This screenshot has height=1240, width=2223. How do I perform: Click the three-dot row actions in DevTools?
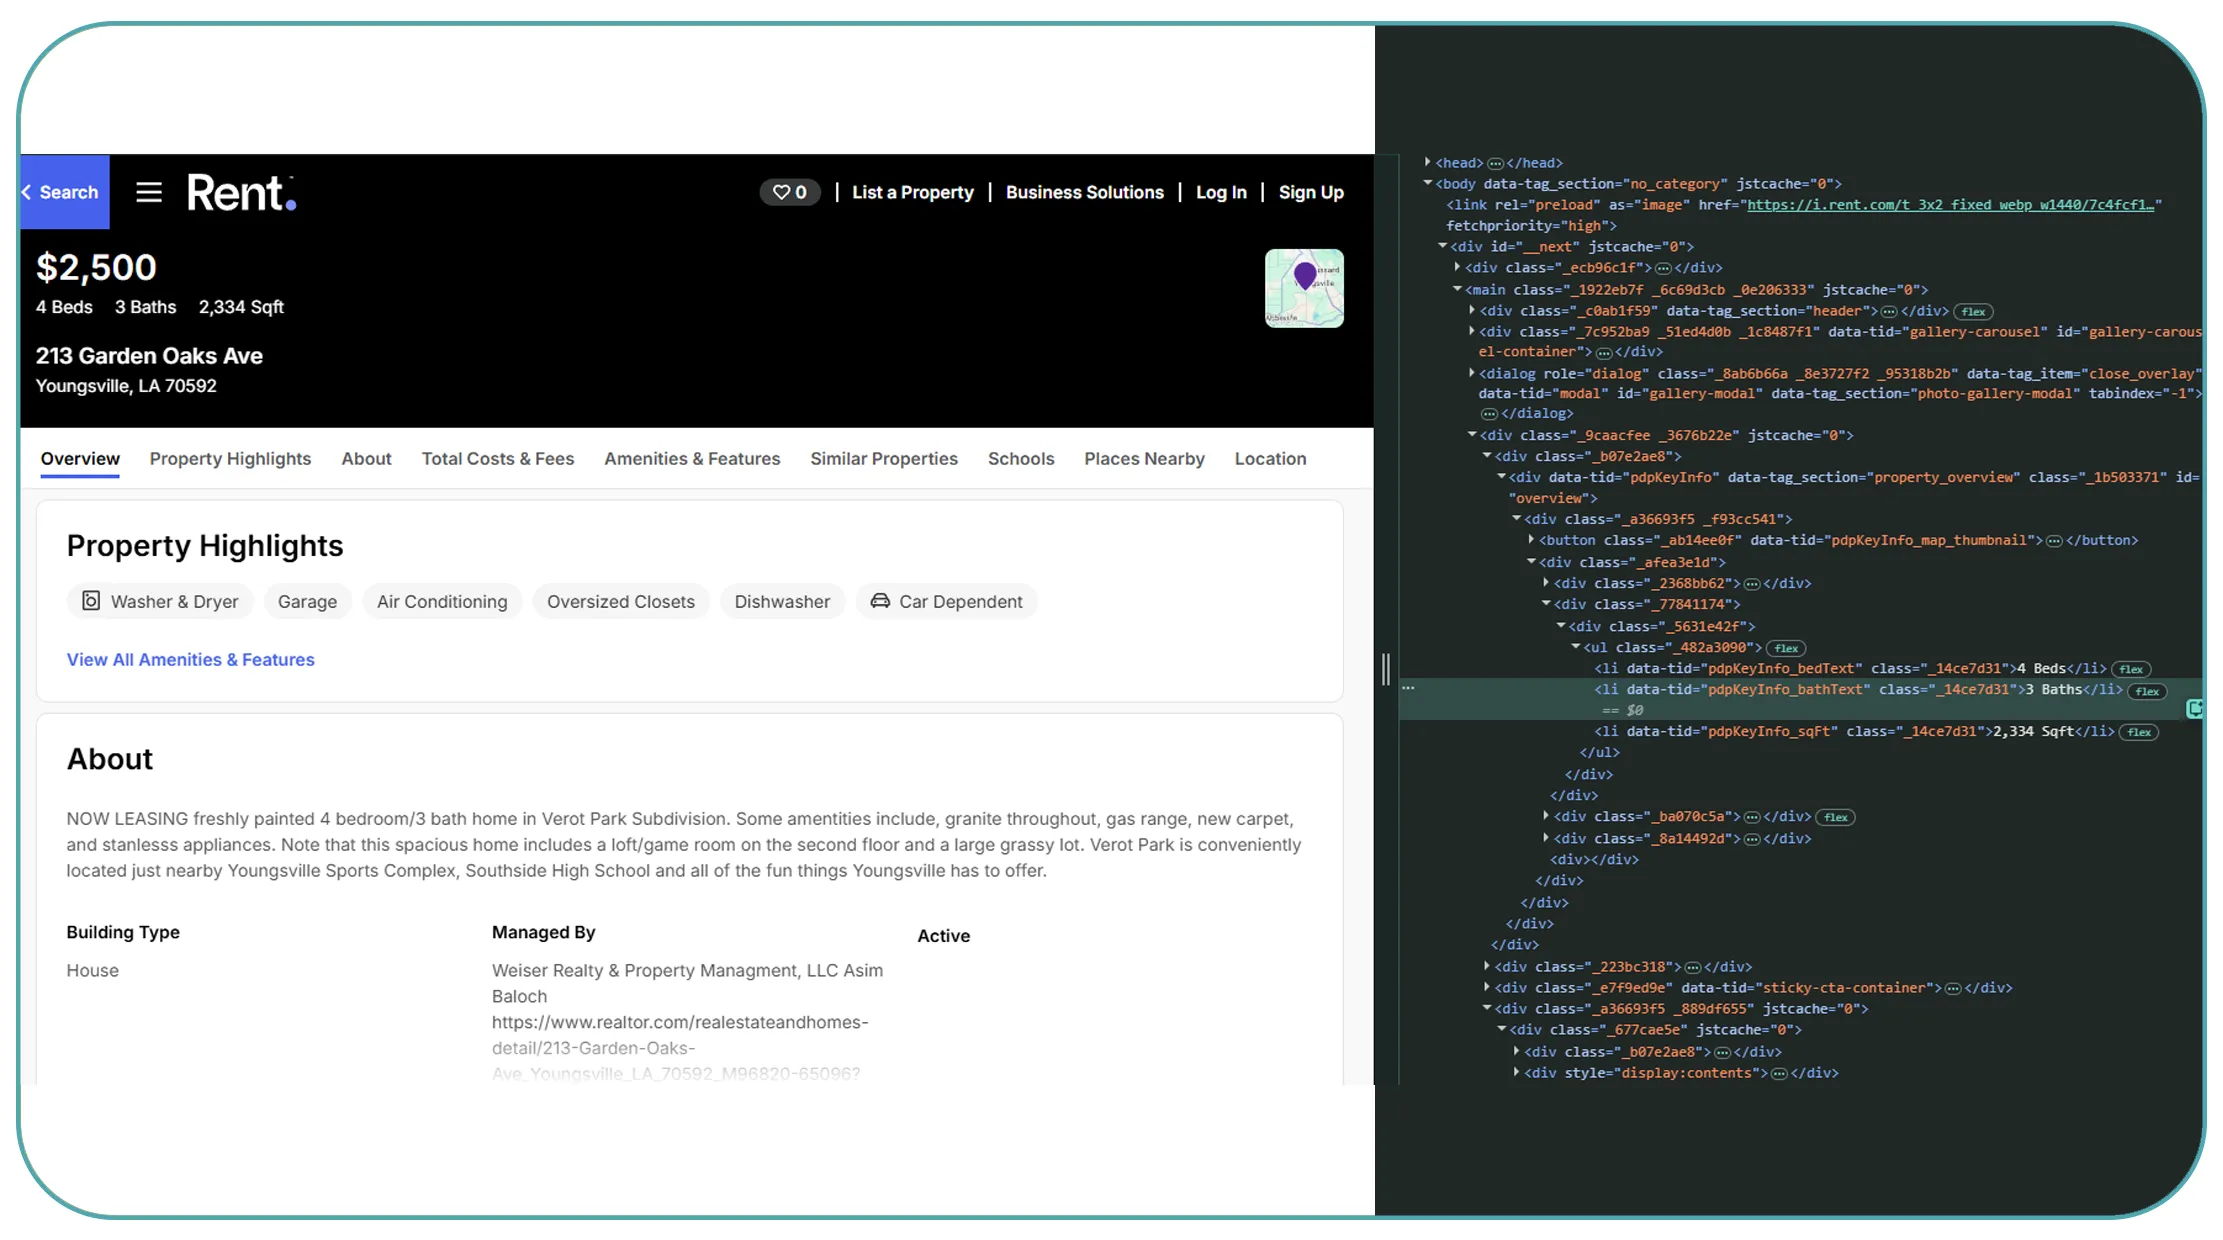click(x=1408, y=688)
